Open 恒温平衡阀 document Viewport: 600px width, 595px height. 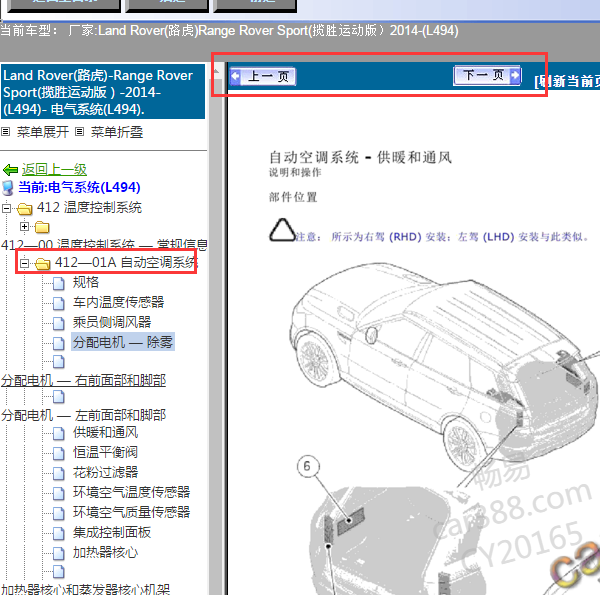pos(105,452)
